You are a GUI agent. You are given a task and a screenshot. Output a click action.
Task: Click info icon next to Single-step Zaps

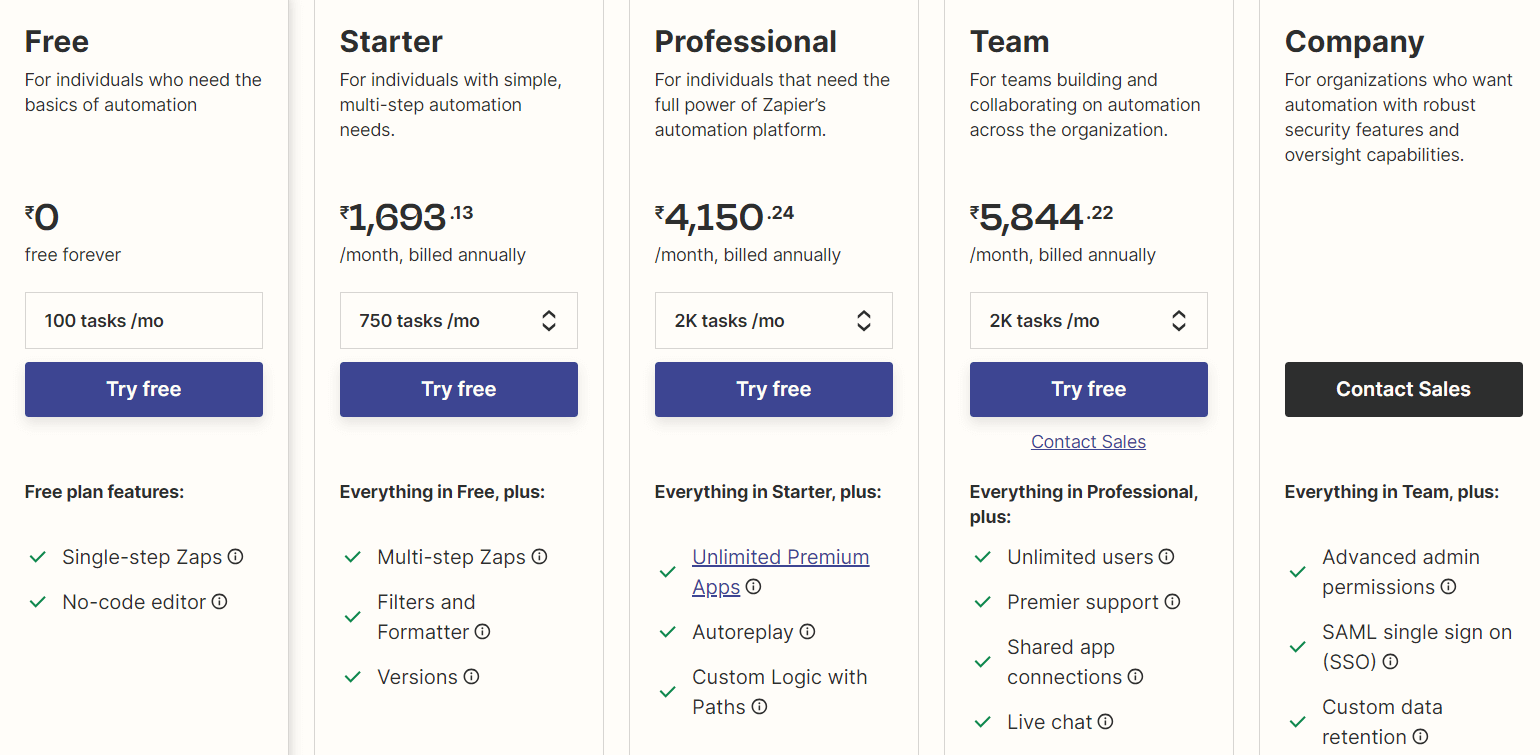pos(236,557)
